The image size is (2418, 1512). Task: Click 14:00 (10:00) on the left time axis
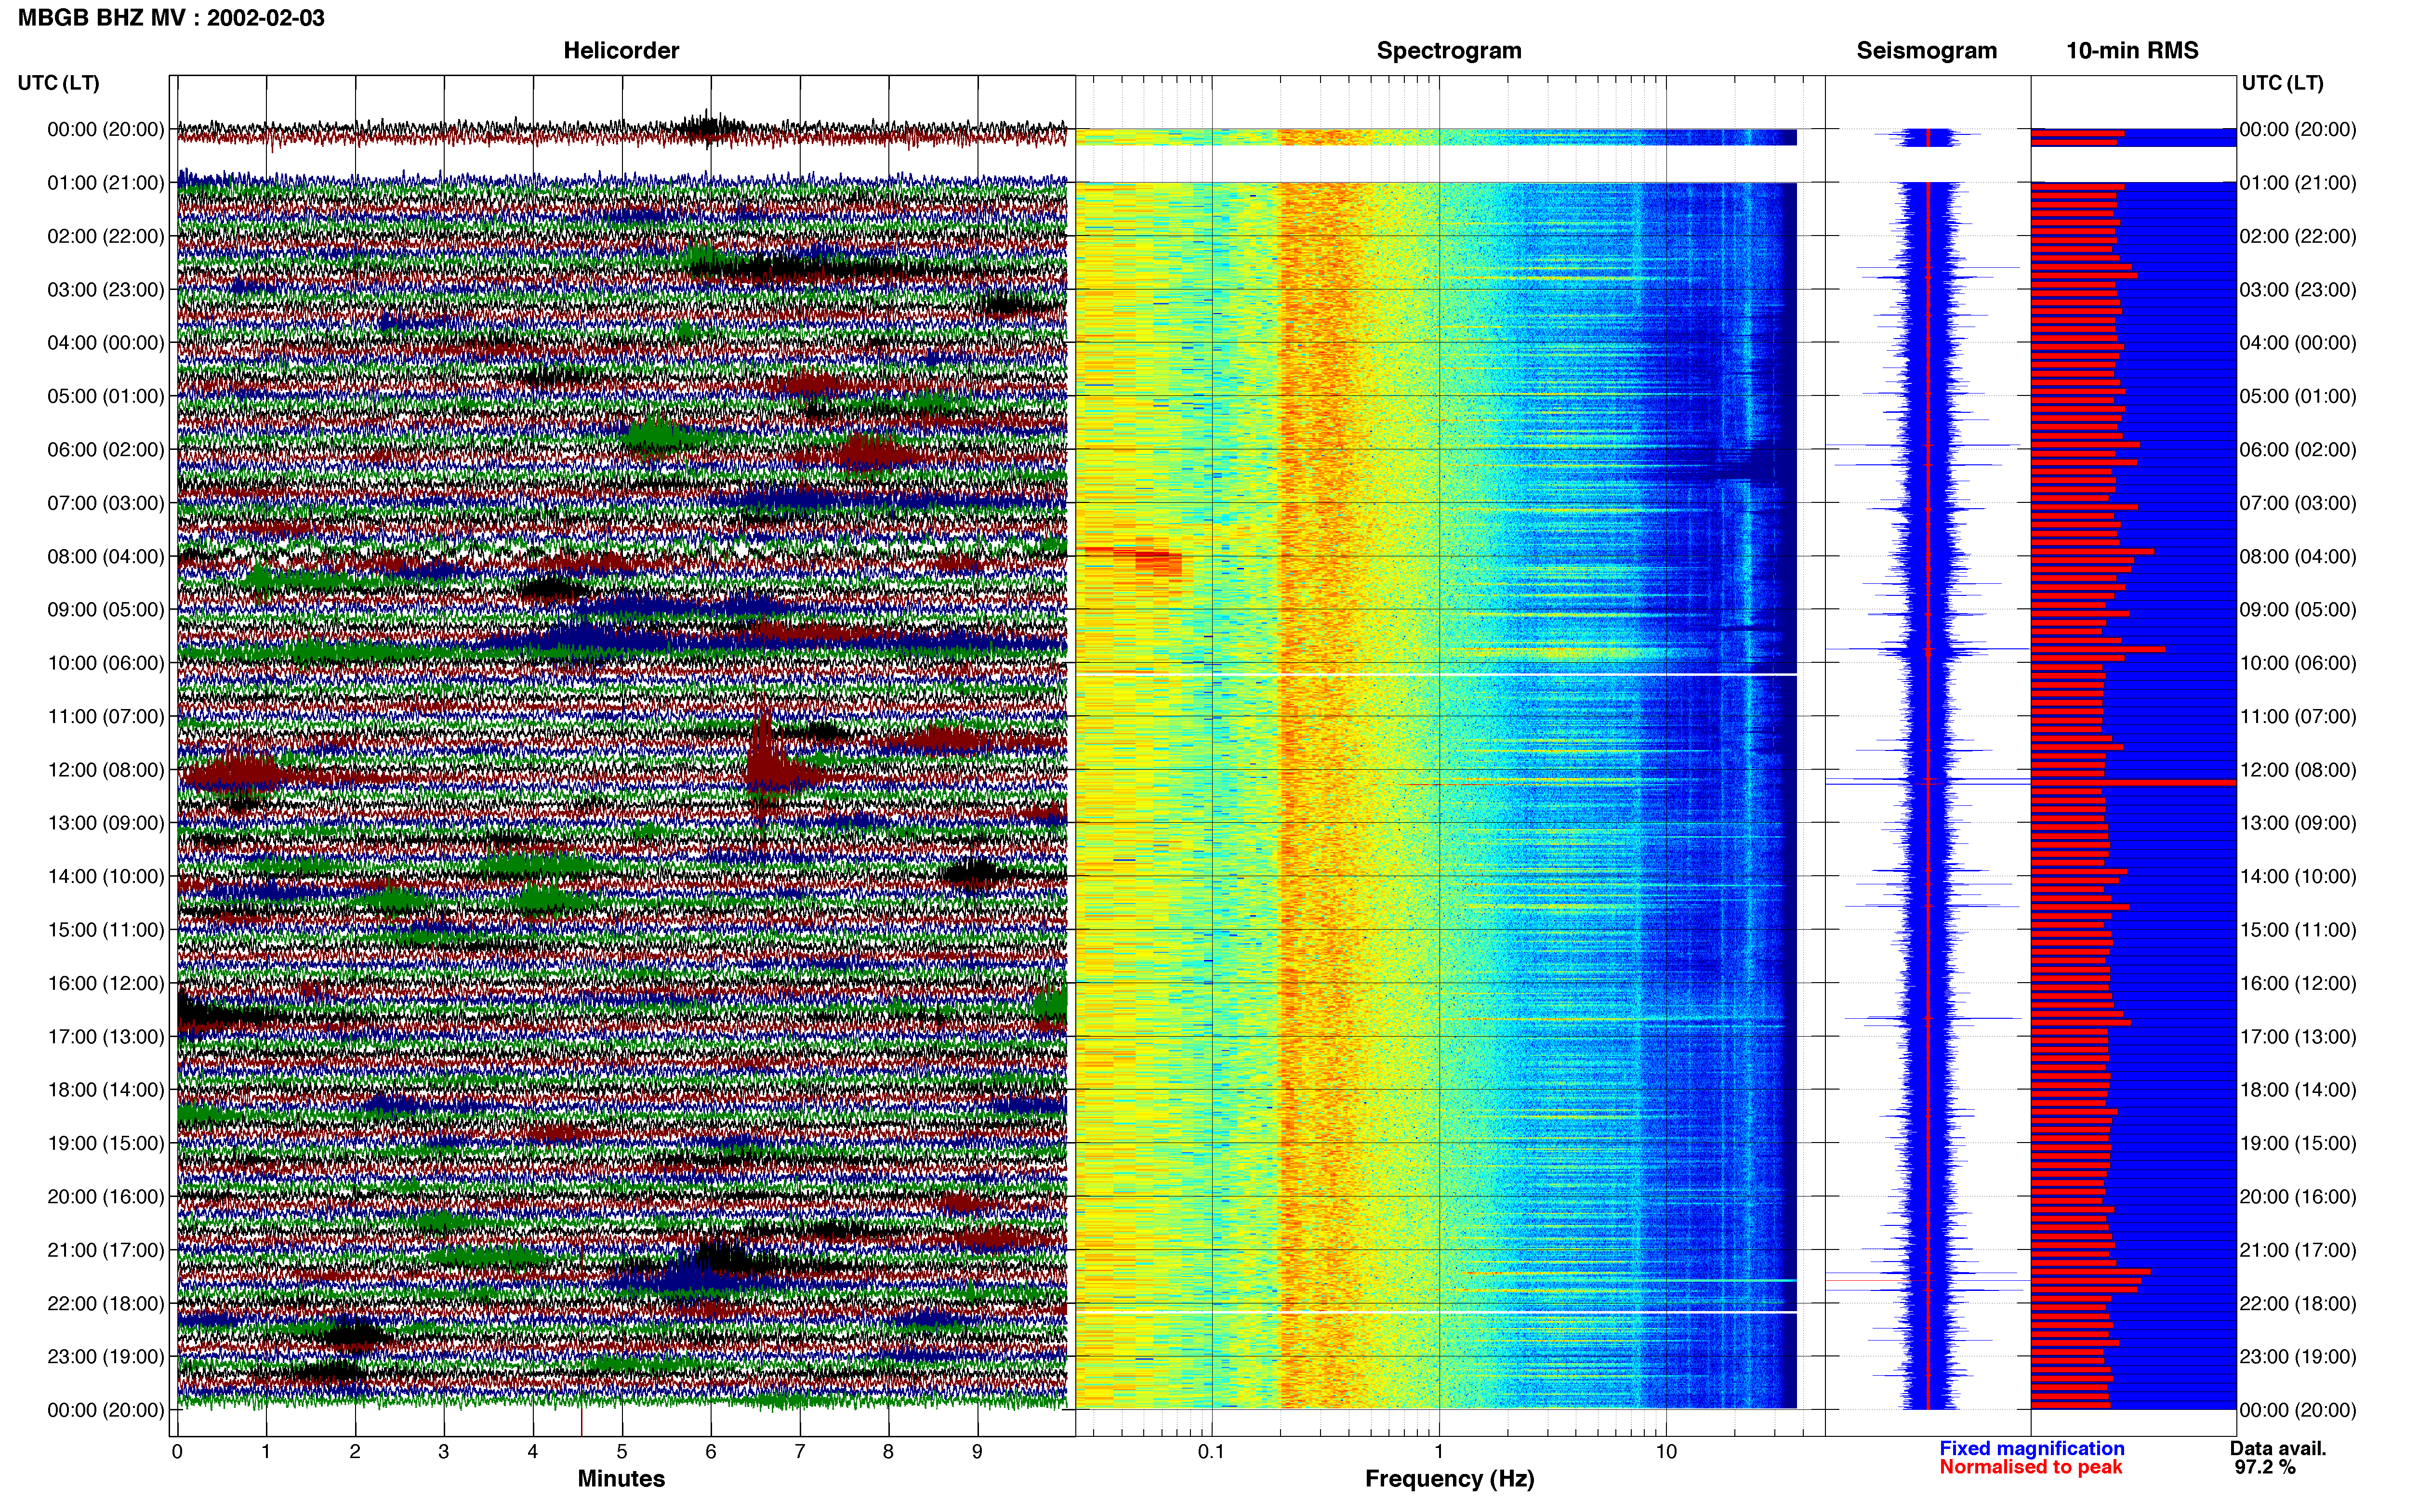pos(106,876)
